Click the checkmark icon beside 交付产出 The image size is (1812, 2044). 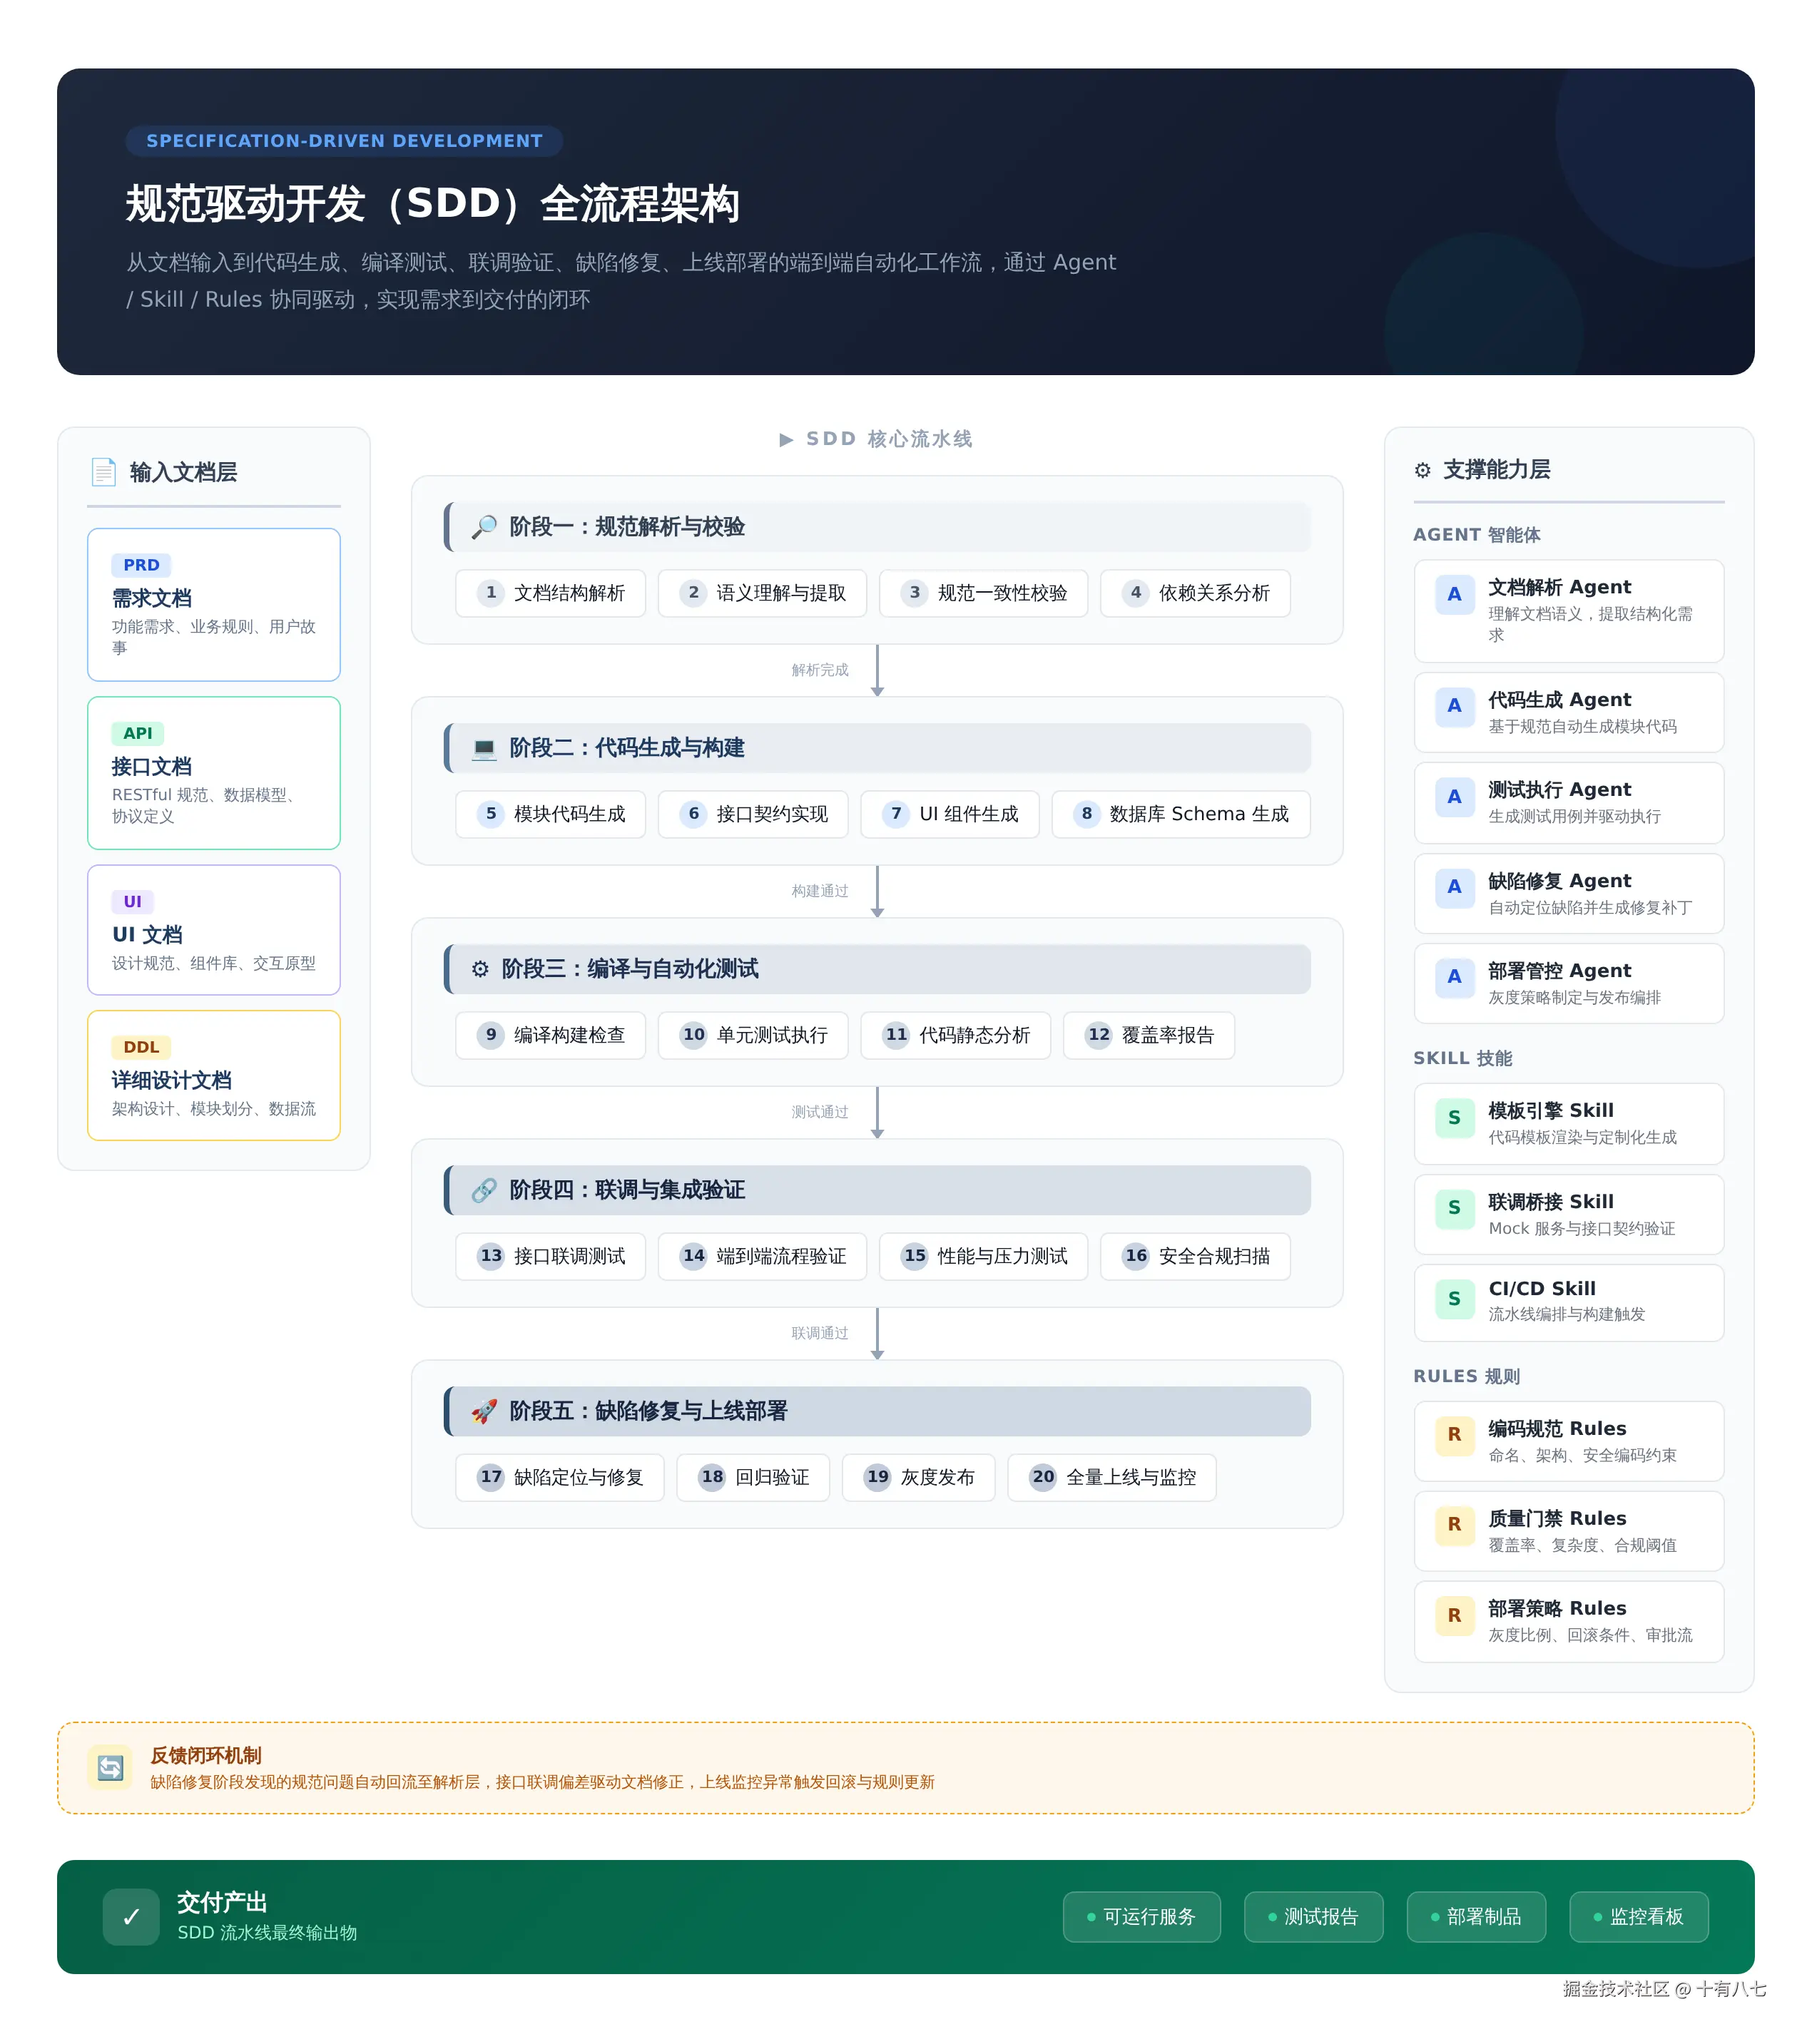click(131, 1917)
